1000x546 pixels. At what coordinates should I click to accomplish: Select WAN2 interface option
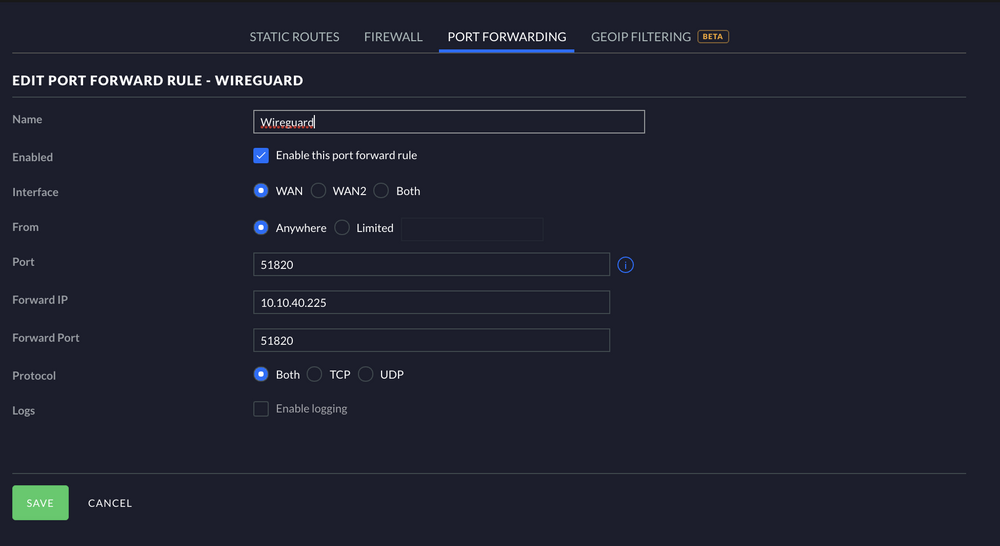pos(318,191)
